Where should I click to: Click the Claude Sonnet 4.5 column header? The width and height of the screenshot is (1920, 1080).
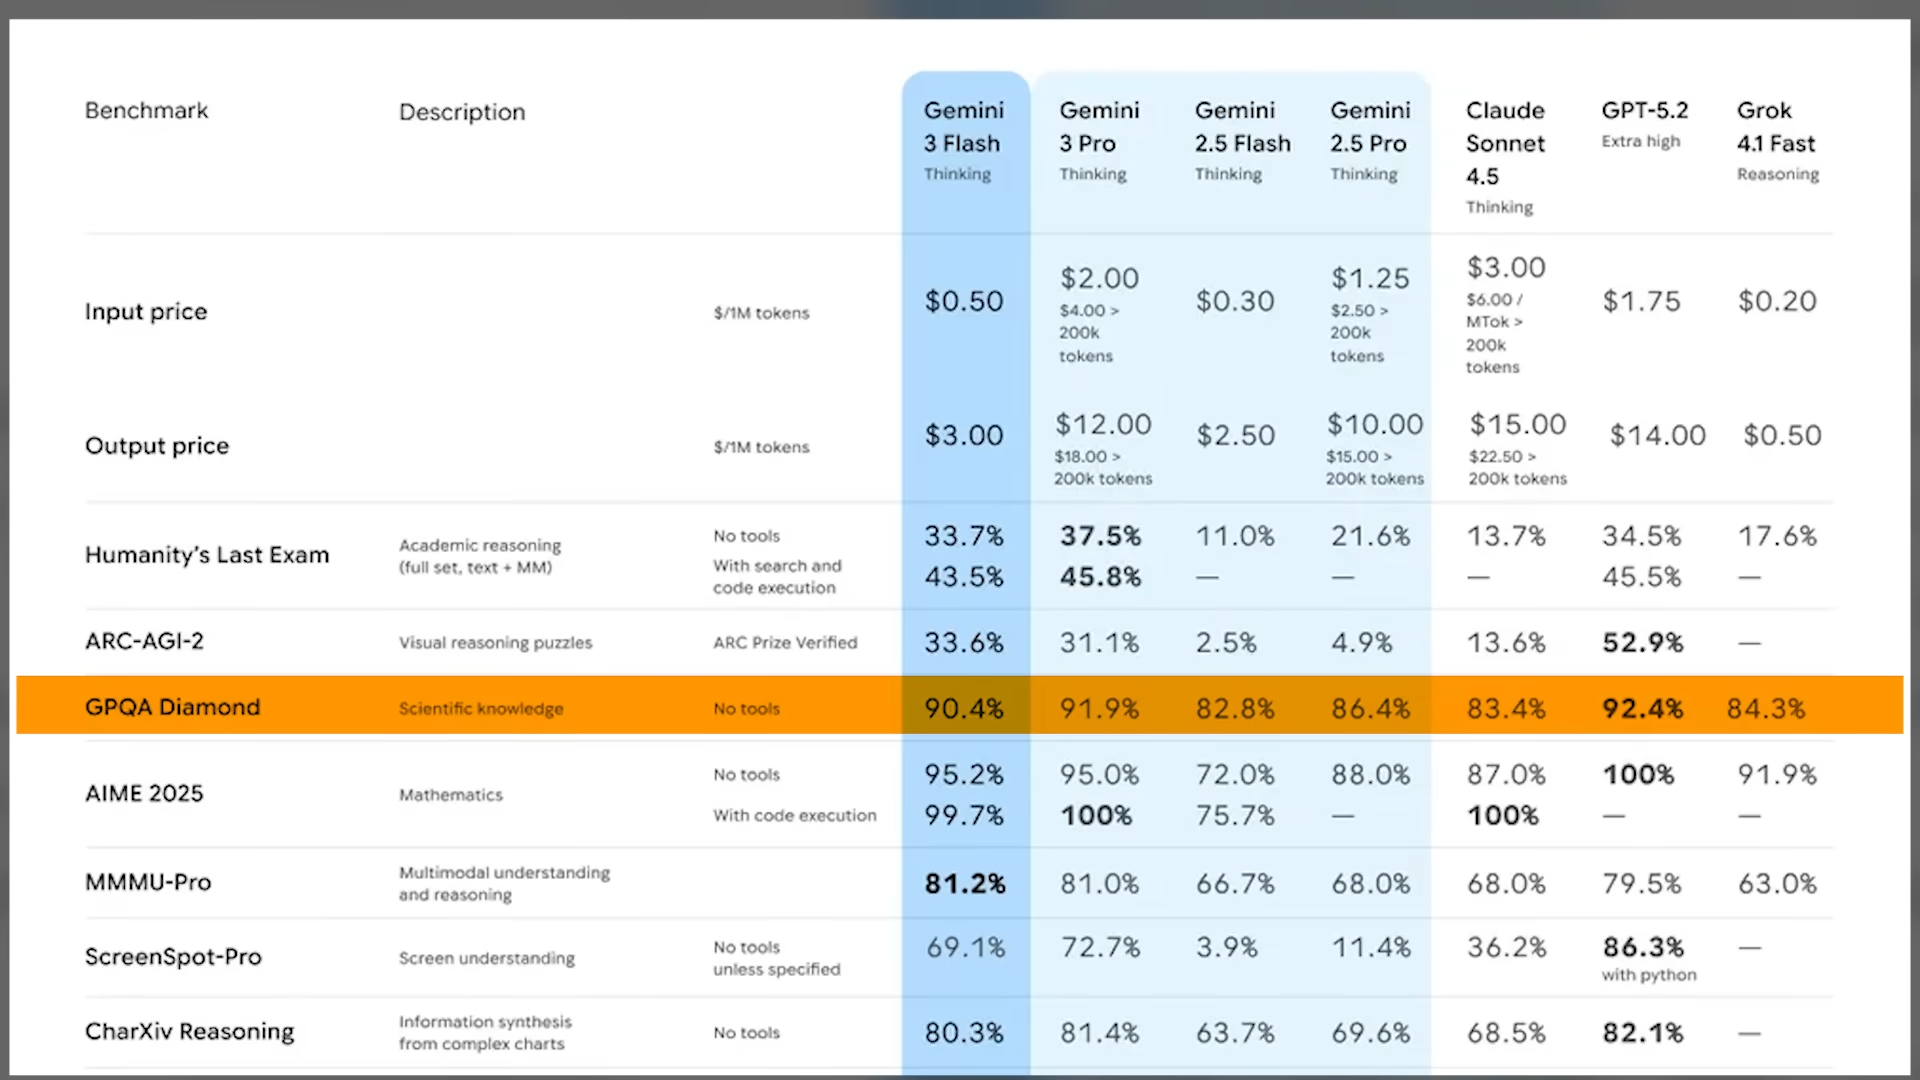1505,143
